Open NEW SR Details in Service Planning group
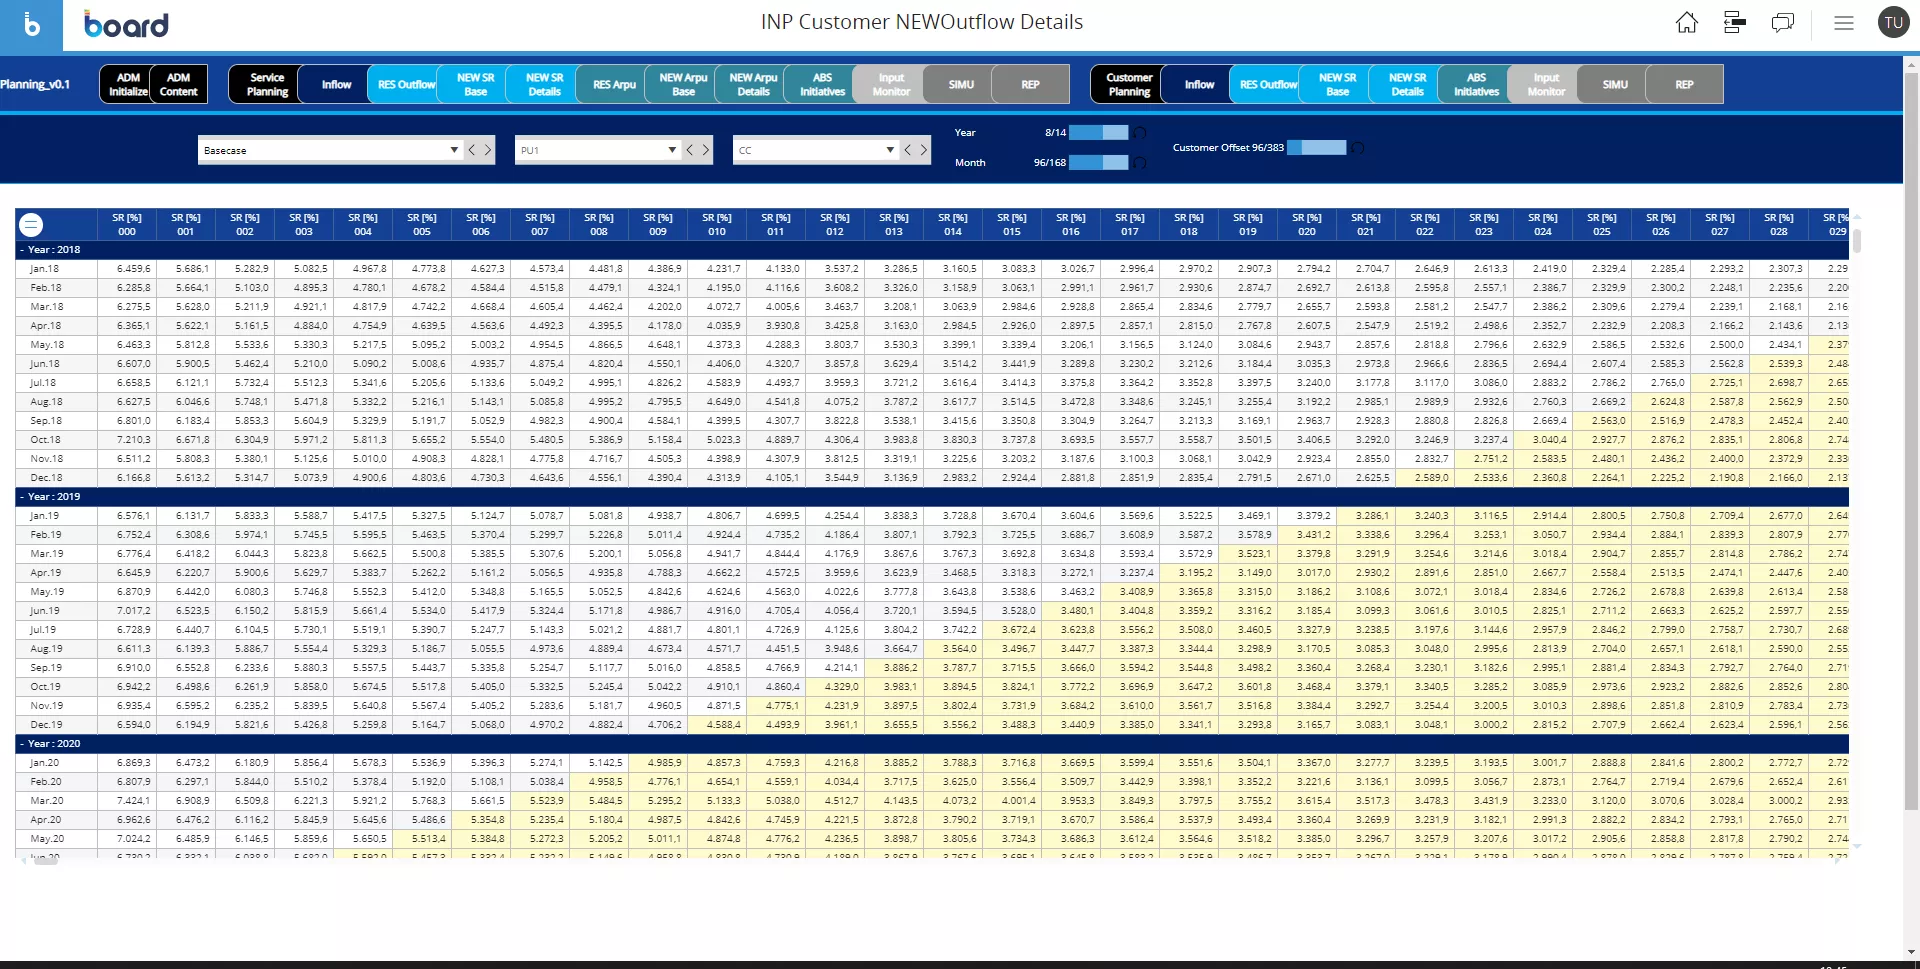Viewport: 1920px width, 969px height. [x=544, y=84]
